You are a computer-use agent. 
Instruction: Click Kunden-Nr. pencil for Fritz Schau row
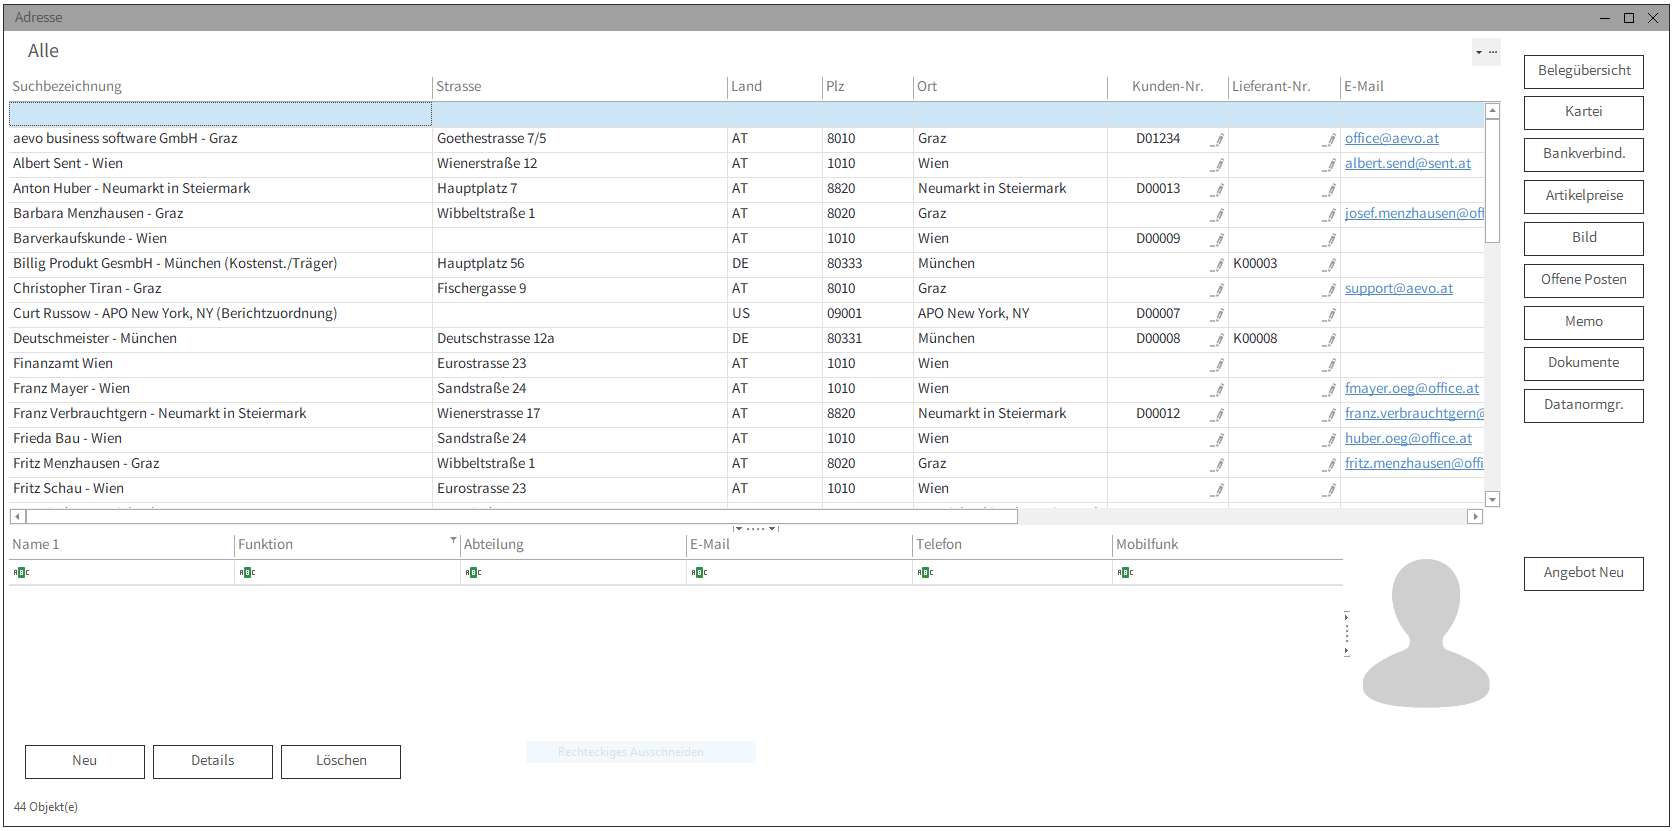[x=1218, y=489]
